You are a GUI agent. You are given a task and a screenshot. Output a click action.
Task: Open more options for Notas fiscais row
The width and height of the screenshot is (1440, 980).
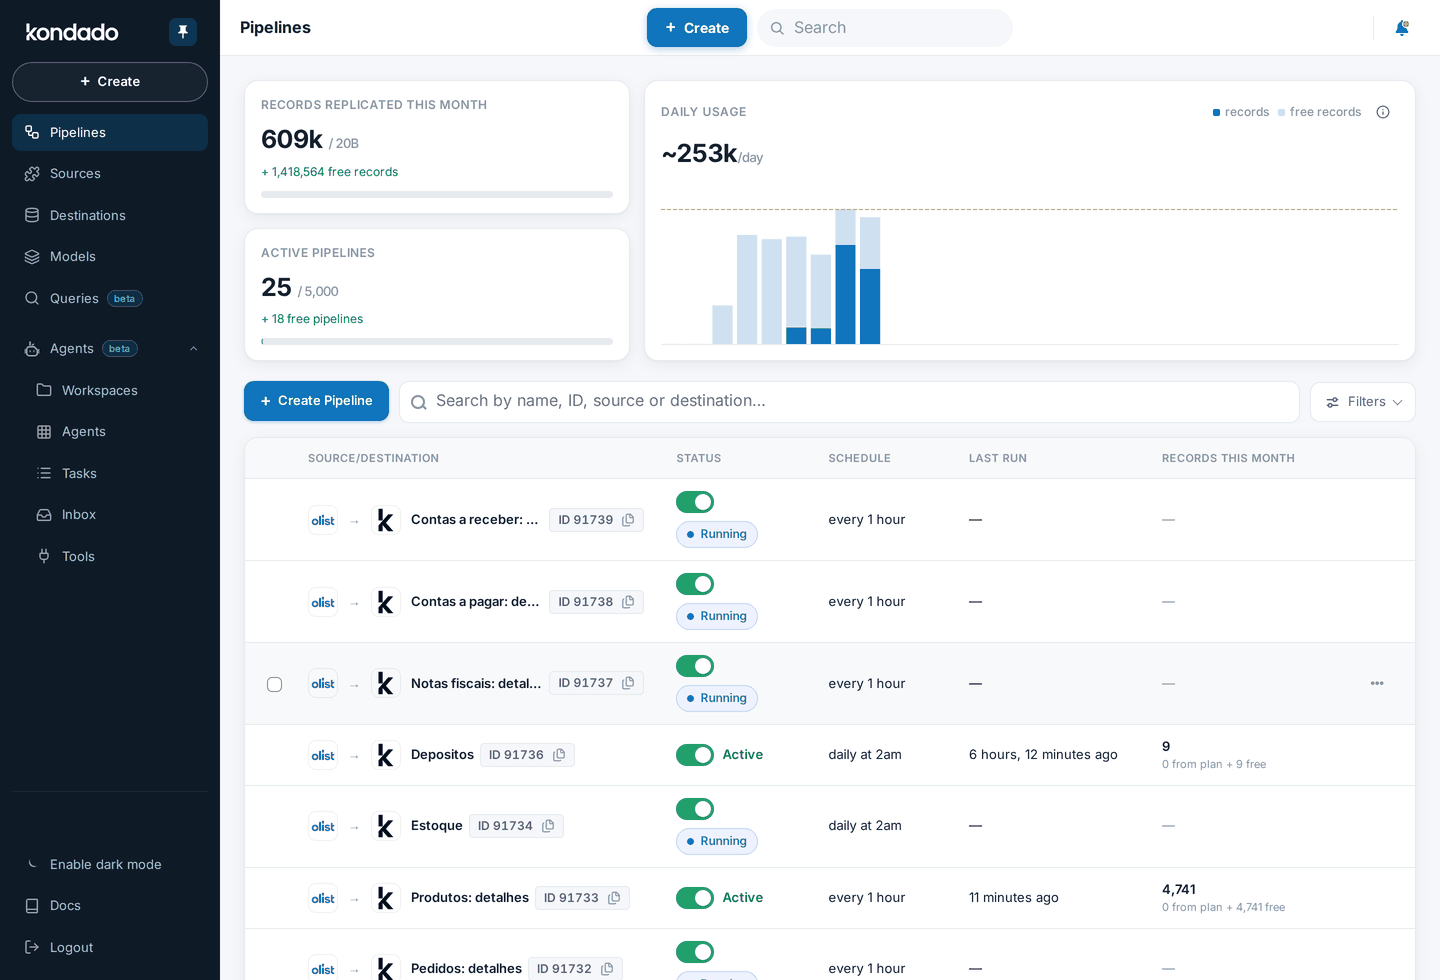click(1377, 684)
